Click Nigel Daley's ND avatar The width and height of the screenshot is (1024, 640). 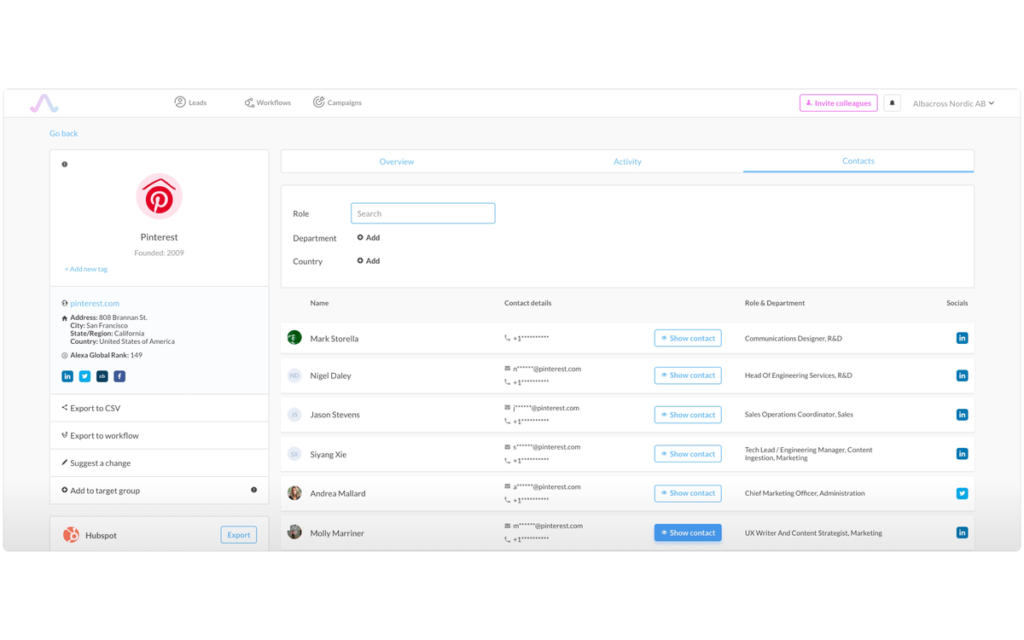tap(295, 376)
